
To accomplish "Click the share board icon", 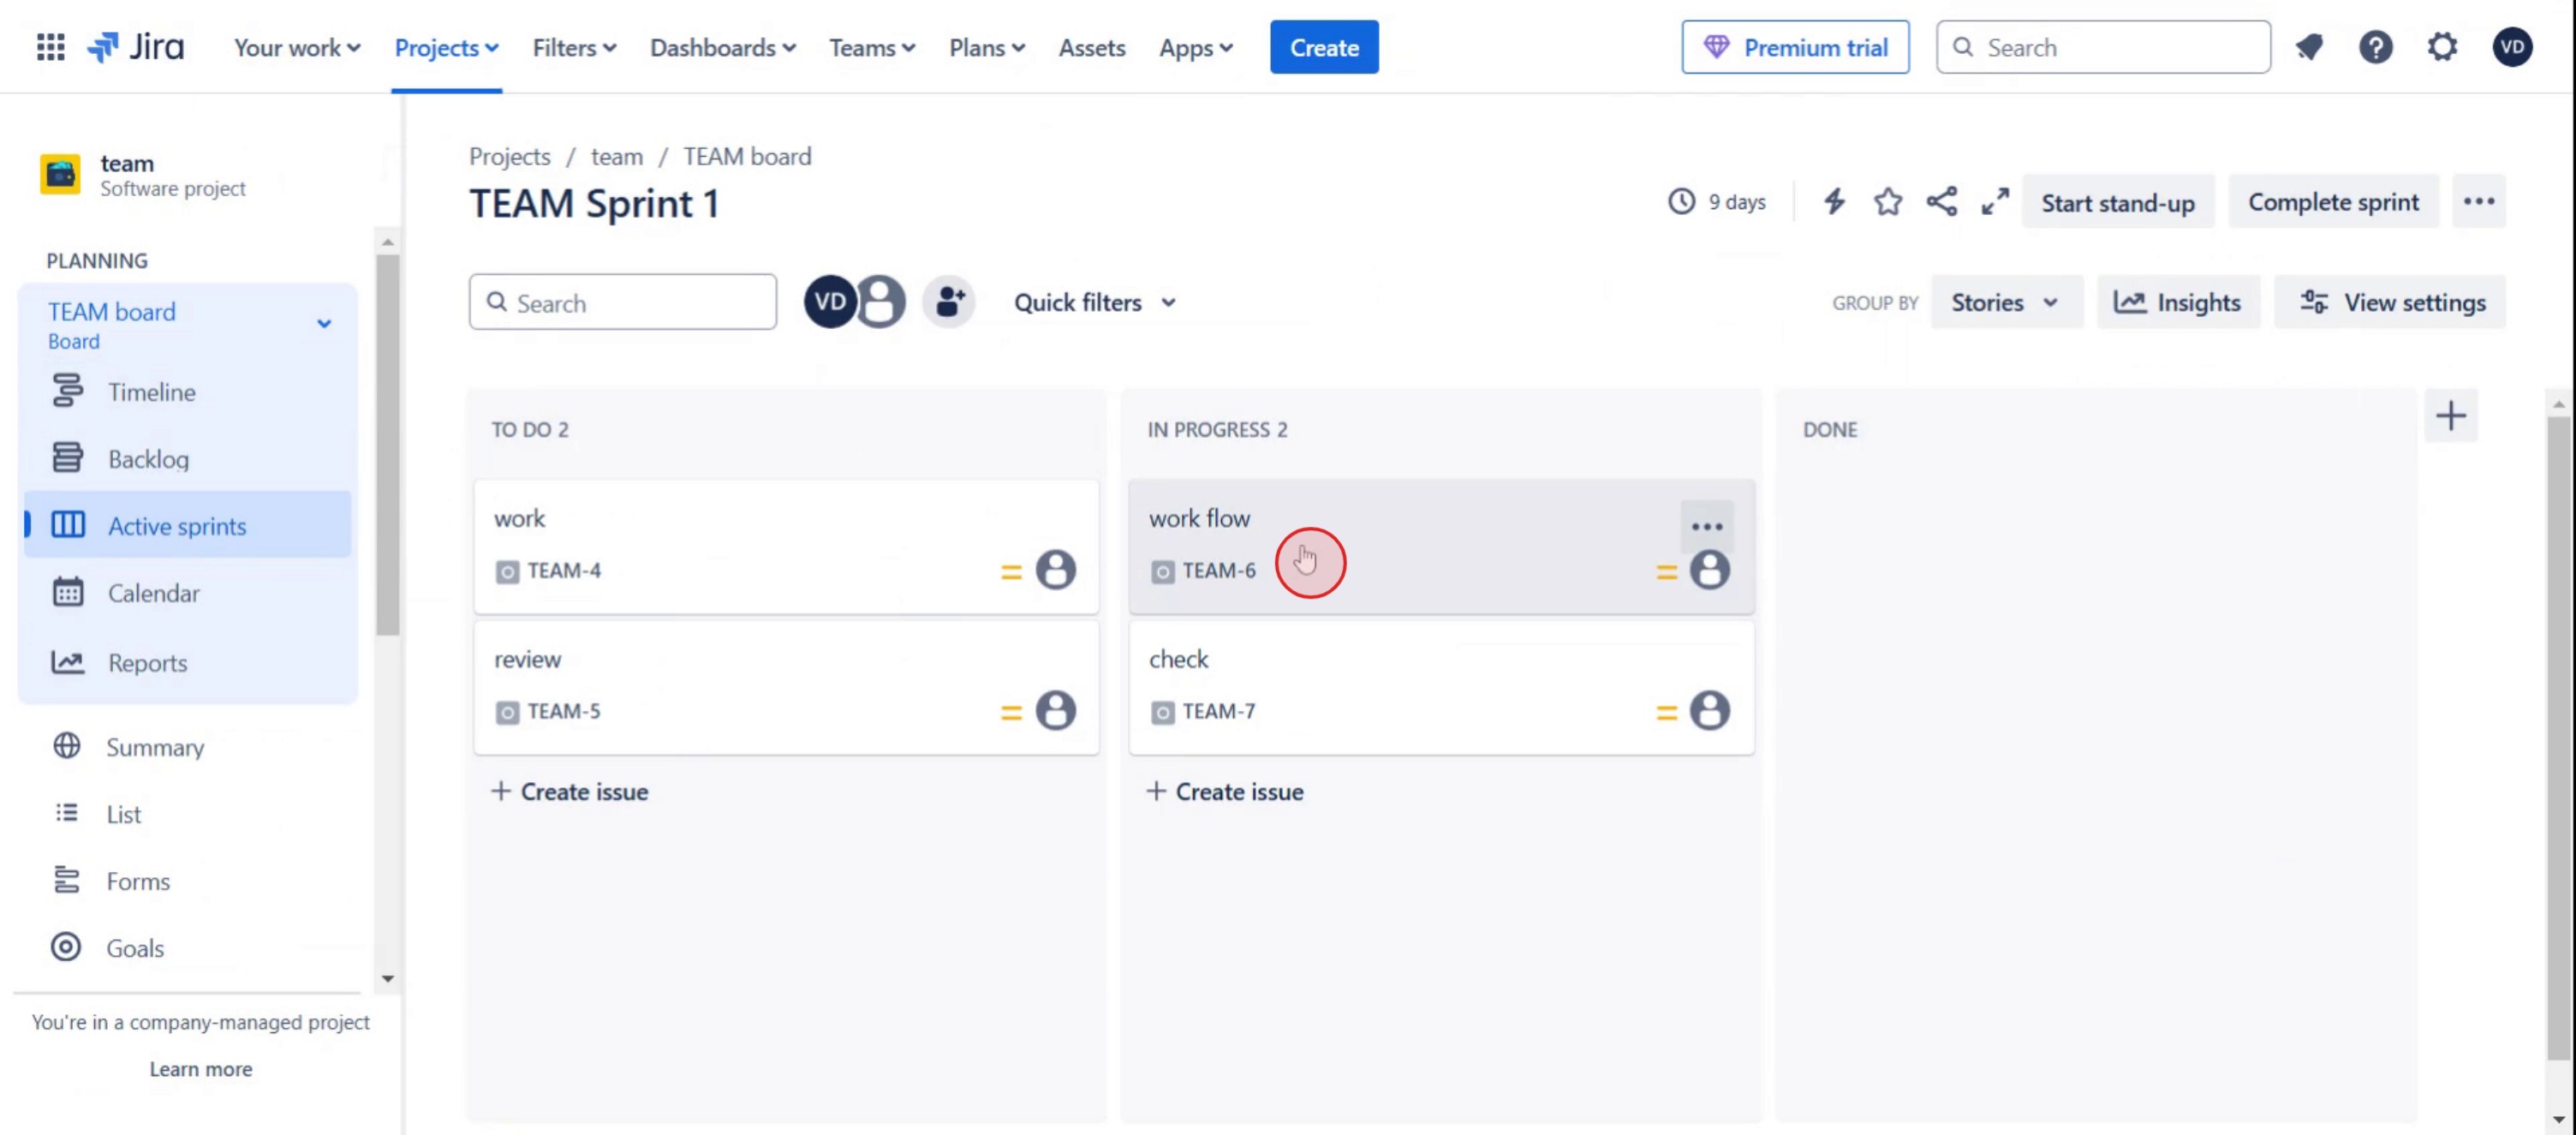I will pos(1941,202).
